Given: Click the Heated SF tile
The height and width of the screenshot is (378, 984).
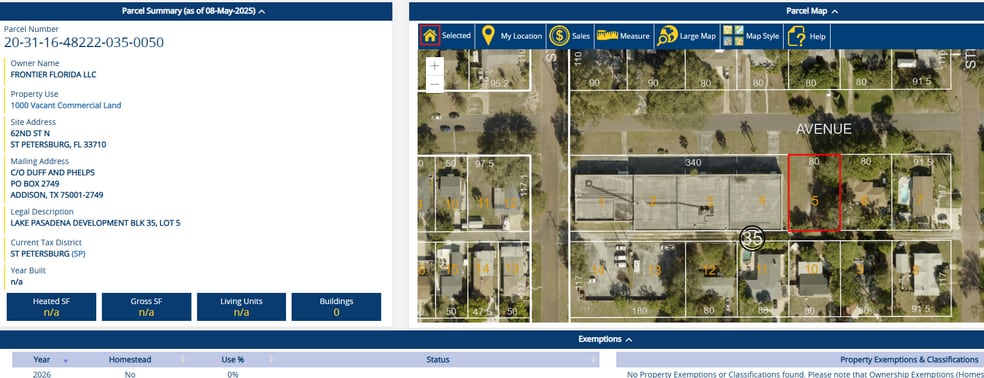Looking at the screenshot, I should tap(51, 306).
